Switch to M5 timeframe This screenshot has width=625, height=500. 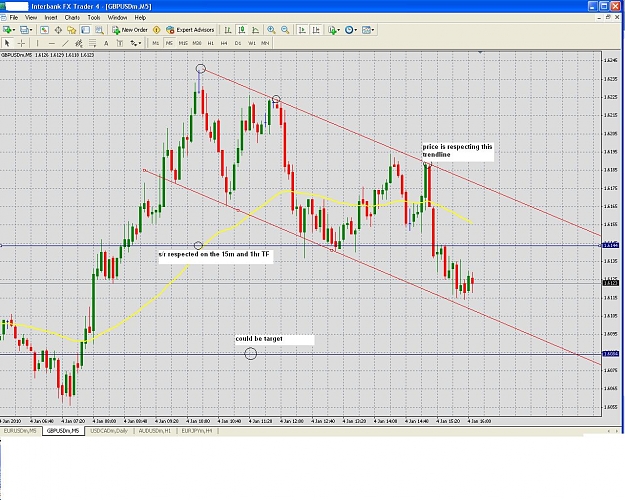(x=169, y=43)
